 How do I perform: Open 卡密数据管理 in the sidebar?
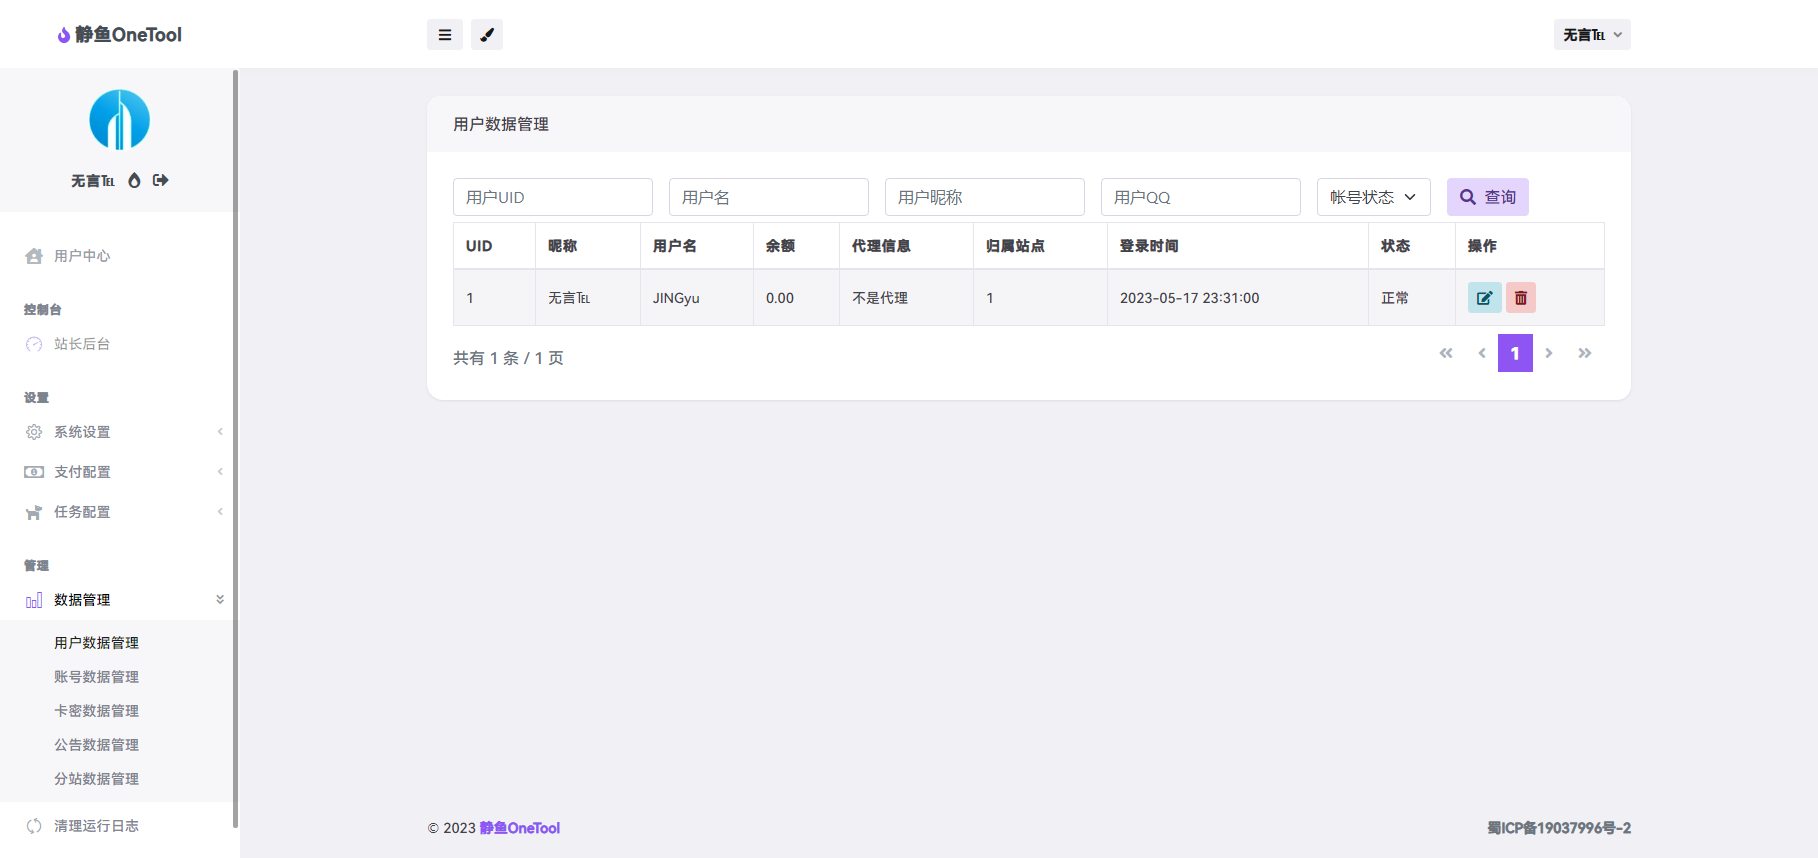point(96,711)
